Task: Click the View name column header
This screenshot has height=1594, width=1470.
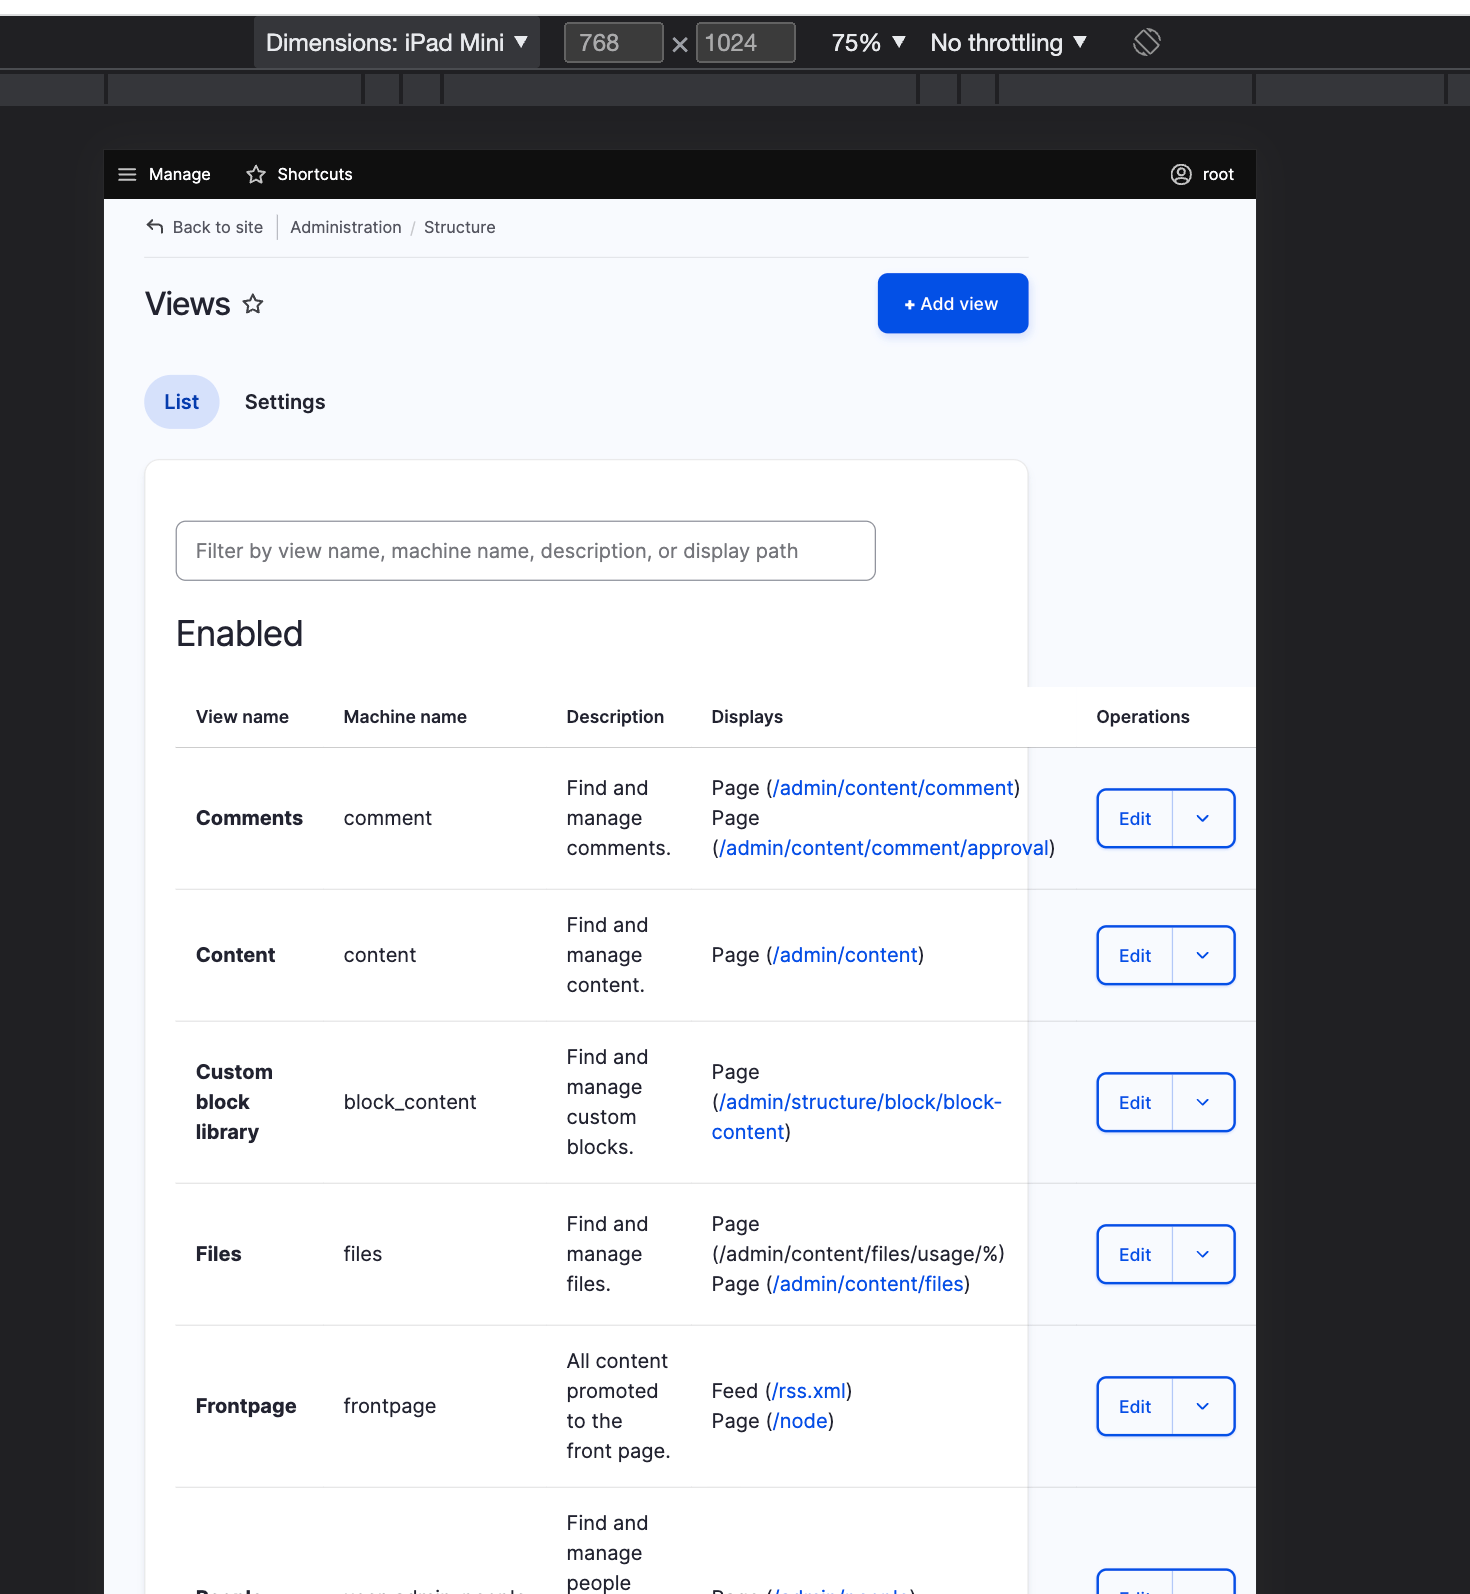Action: pos(242,717)
